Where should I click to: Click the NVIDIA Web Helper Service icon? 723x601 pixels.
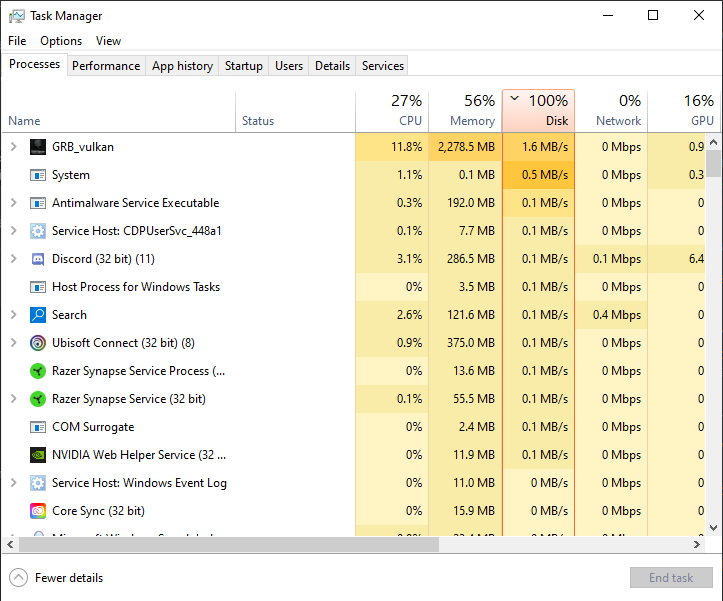click(38, 455)
